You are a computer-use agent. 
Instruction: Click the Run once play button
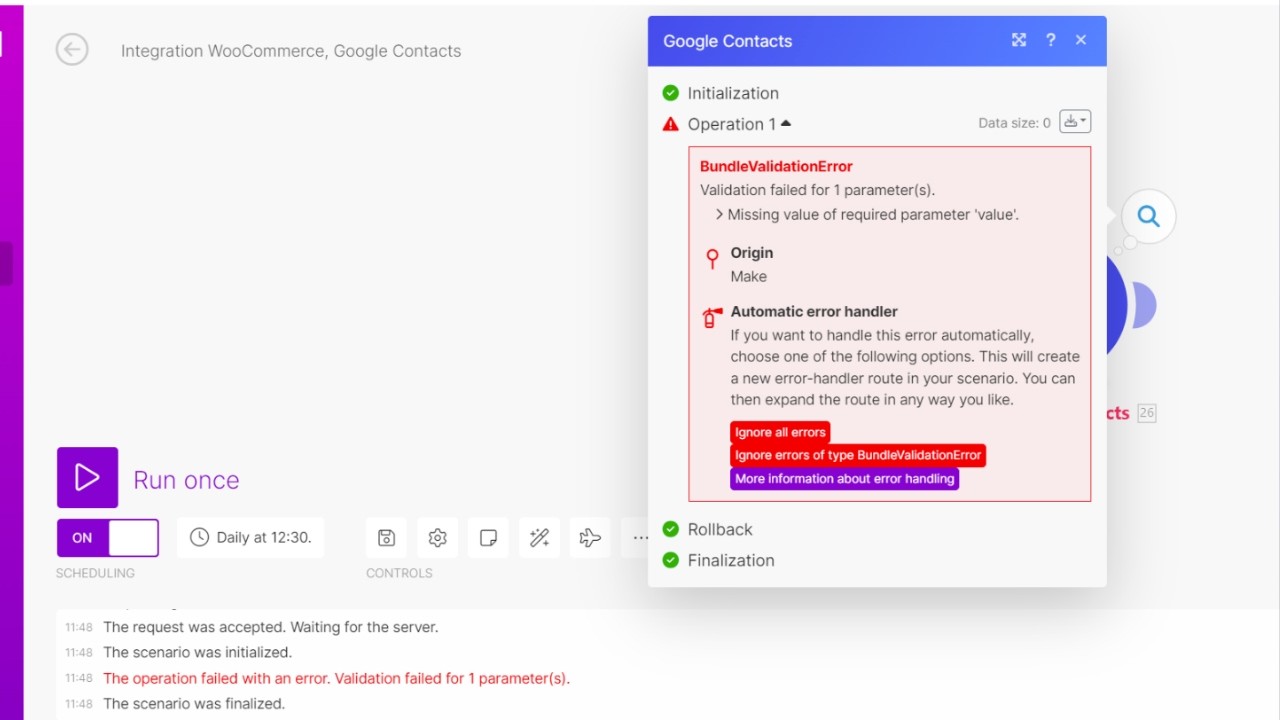point(87,477)
